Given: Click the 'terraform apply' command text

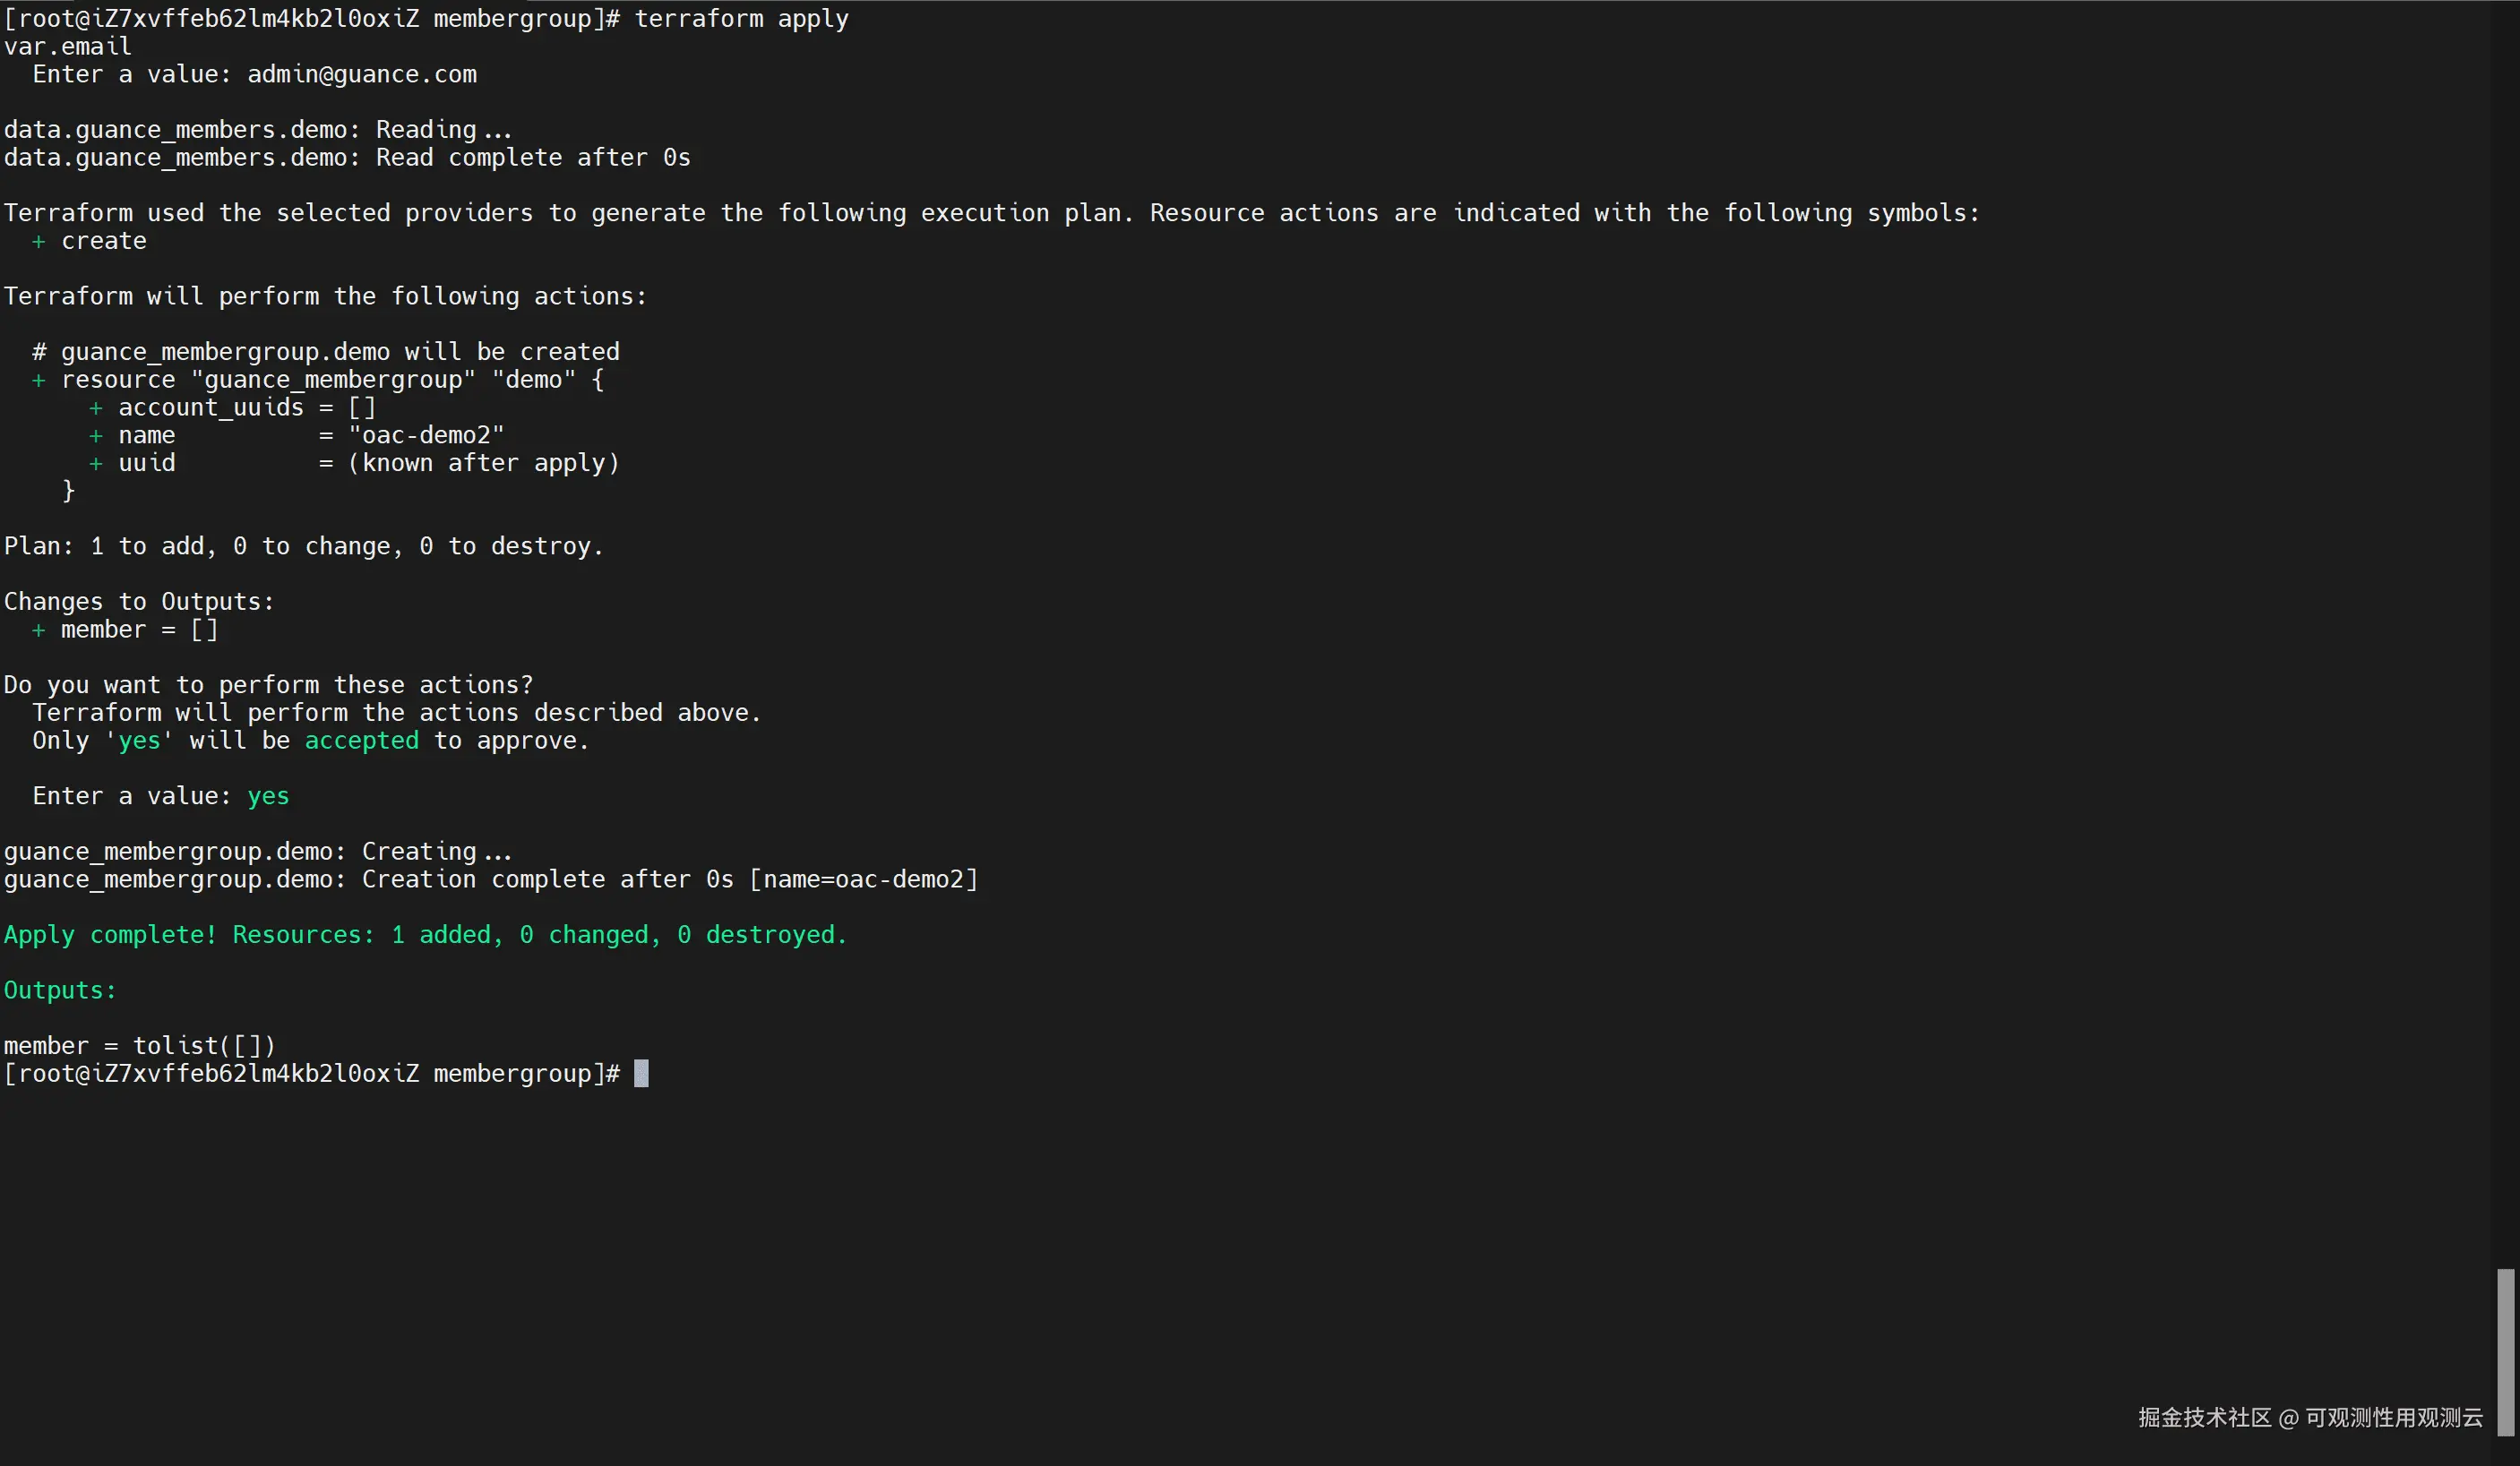Looking at the screenshot, I should [741, 19].
